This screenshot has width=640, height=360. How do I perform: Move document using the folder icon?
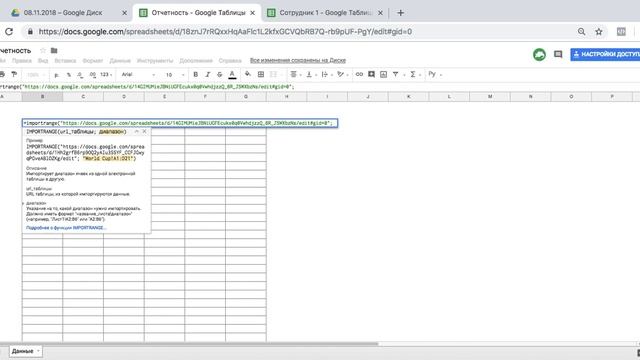click(54, 51)
